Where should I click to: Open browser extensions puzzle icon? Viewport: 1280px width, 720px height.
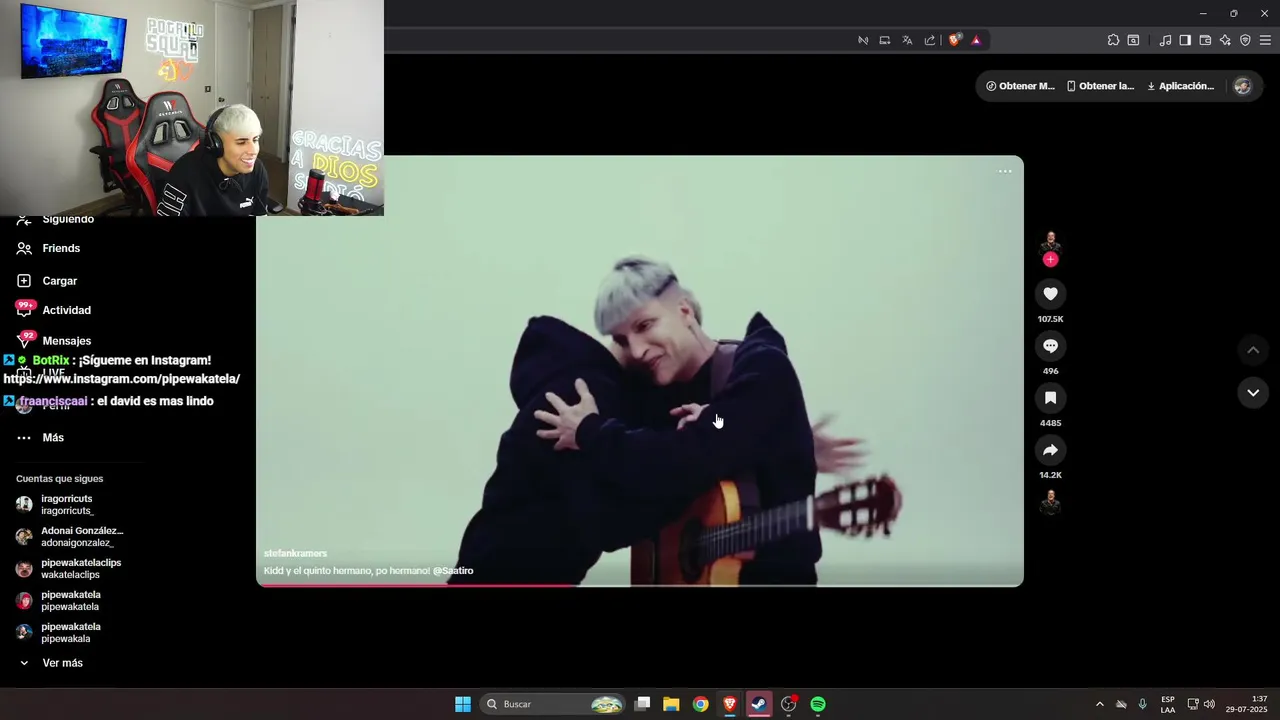click(1113, 40)
